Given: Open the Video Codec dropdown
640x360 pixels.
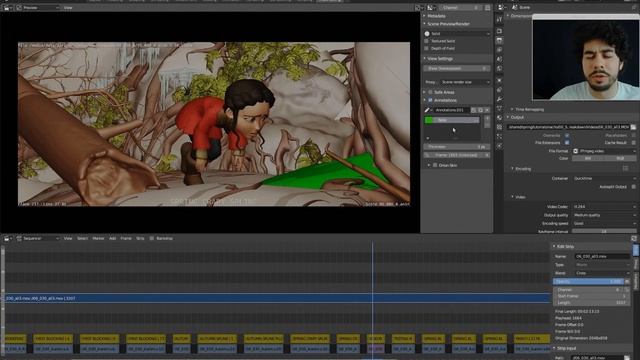Looking at the screenshot, I should click(x=604, y=207).
